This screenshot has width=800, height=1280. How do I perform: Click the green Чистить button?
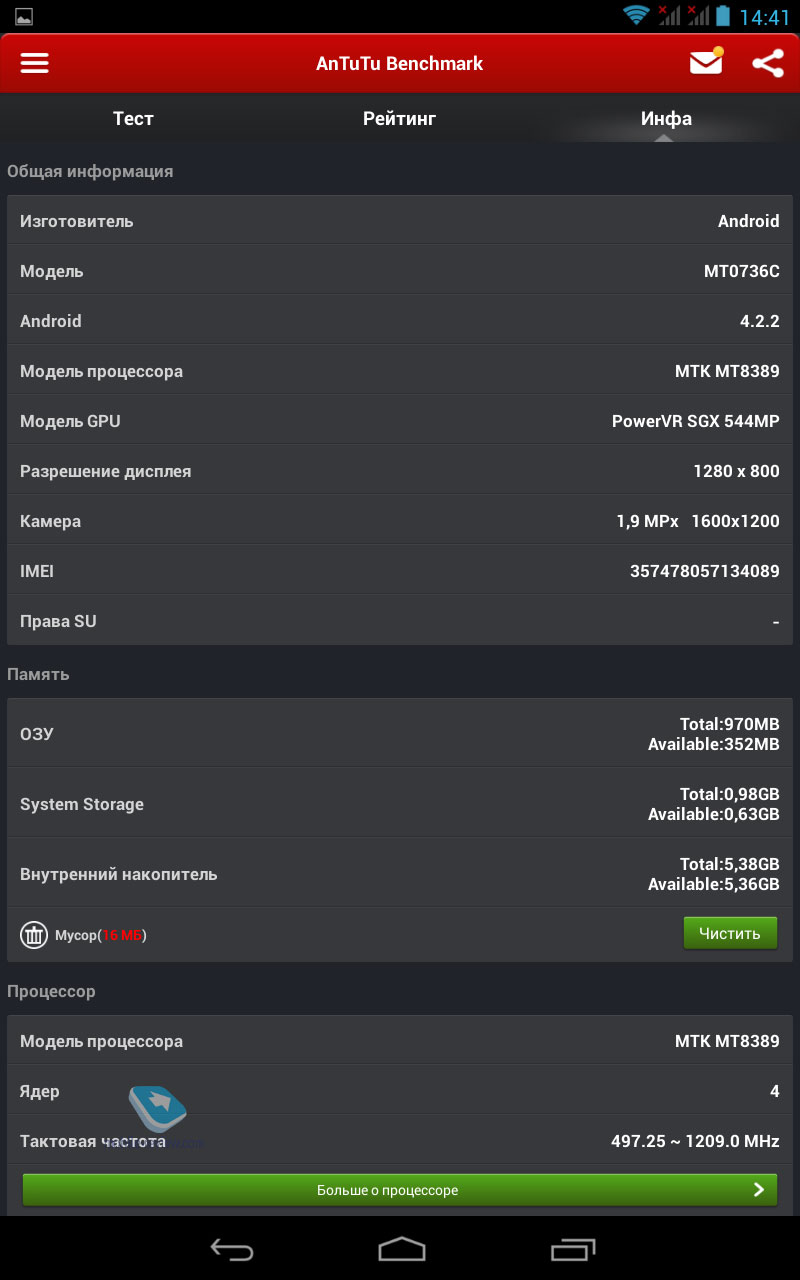click(x=730, y=933)
